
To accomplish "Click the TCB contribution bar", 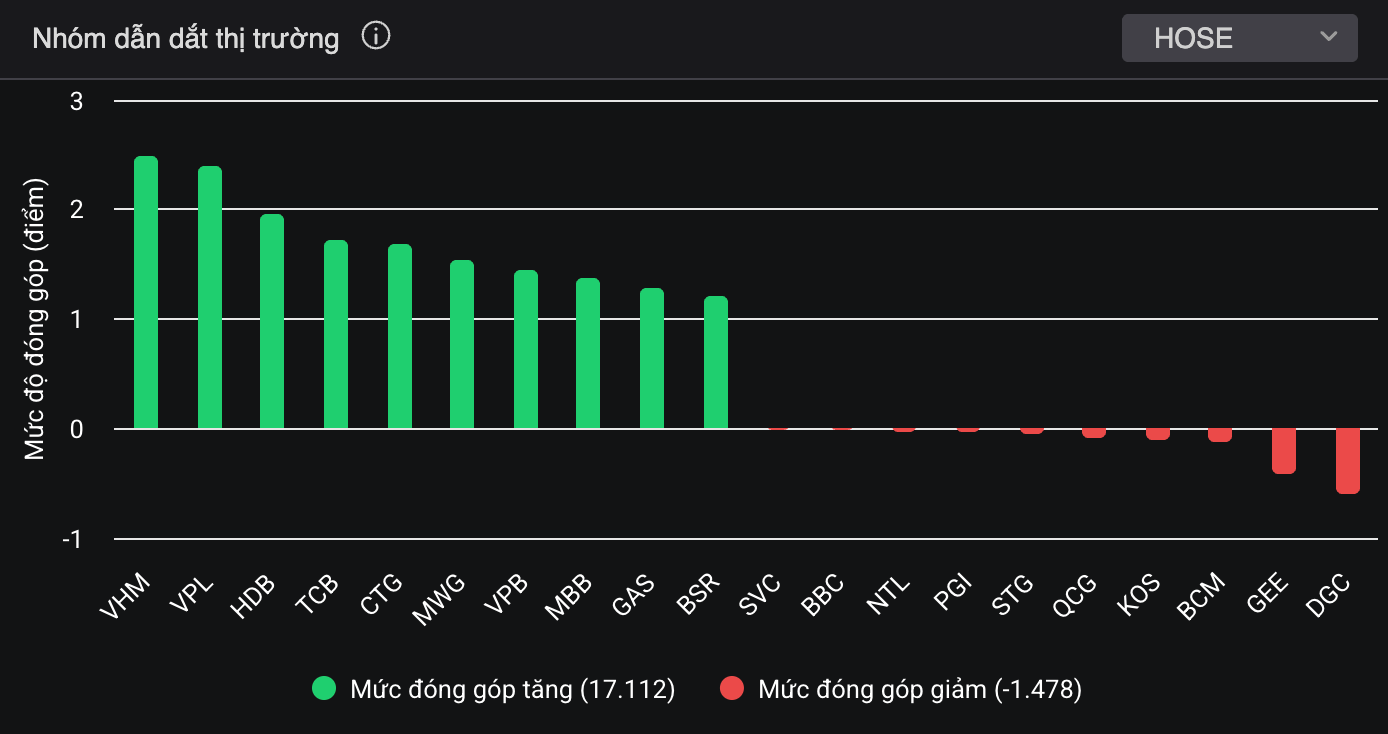I will (336, 335).
